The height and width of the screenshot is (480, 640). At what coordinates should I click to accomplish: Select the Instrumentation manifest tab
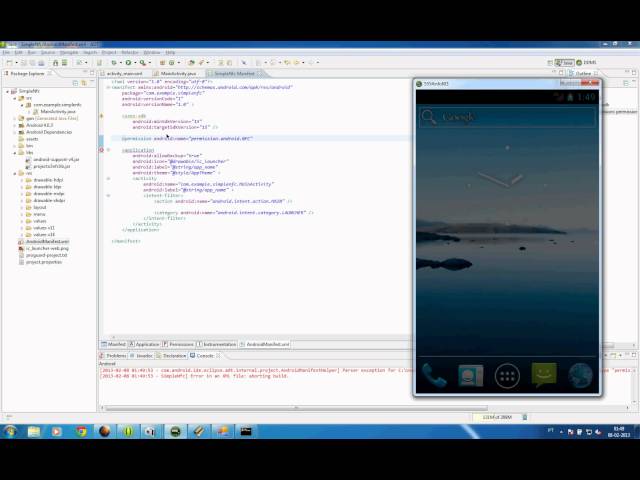(217, 344)
